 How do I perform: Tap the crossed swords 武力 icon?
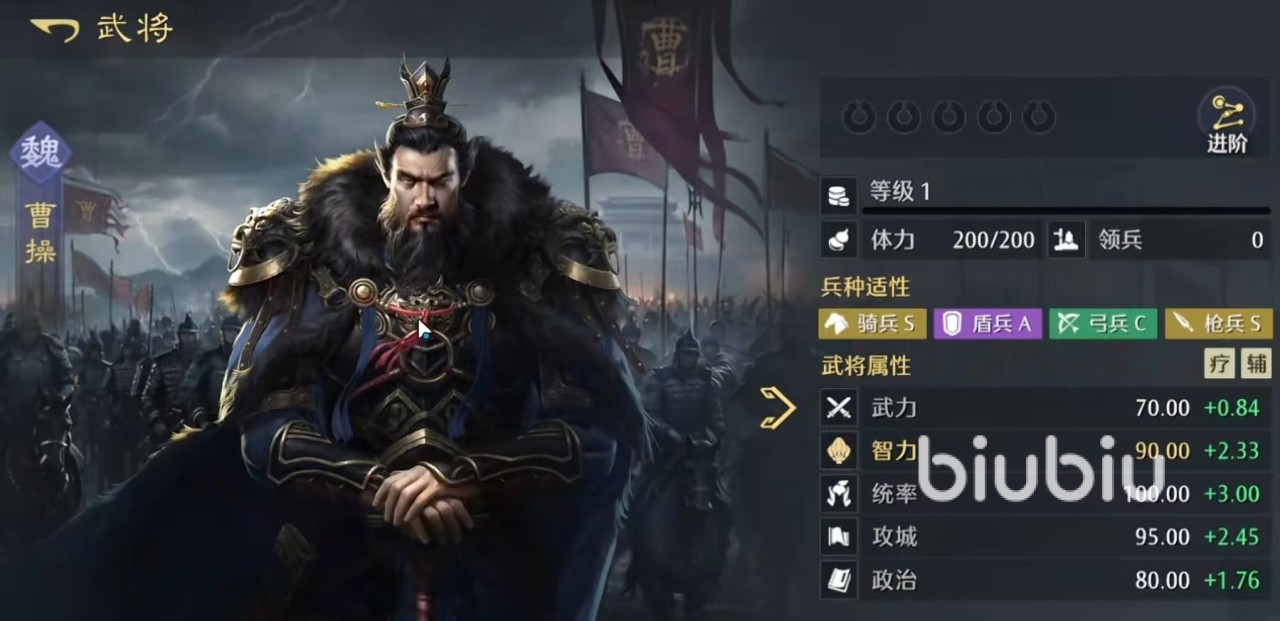tap(839, 408)
